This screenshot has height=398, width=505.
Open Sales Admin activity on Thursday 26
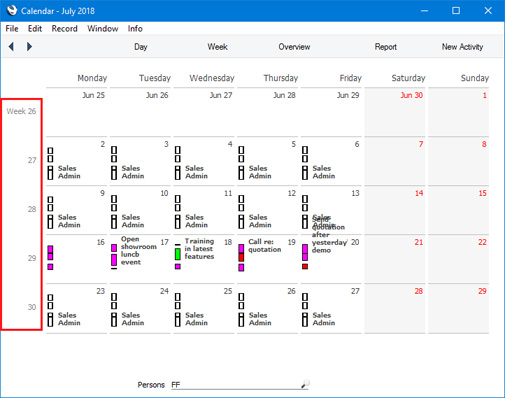click(260, 319)
